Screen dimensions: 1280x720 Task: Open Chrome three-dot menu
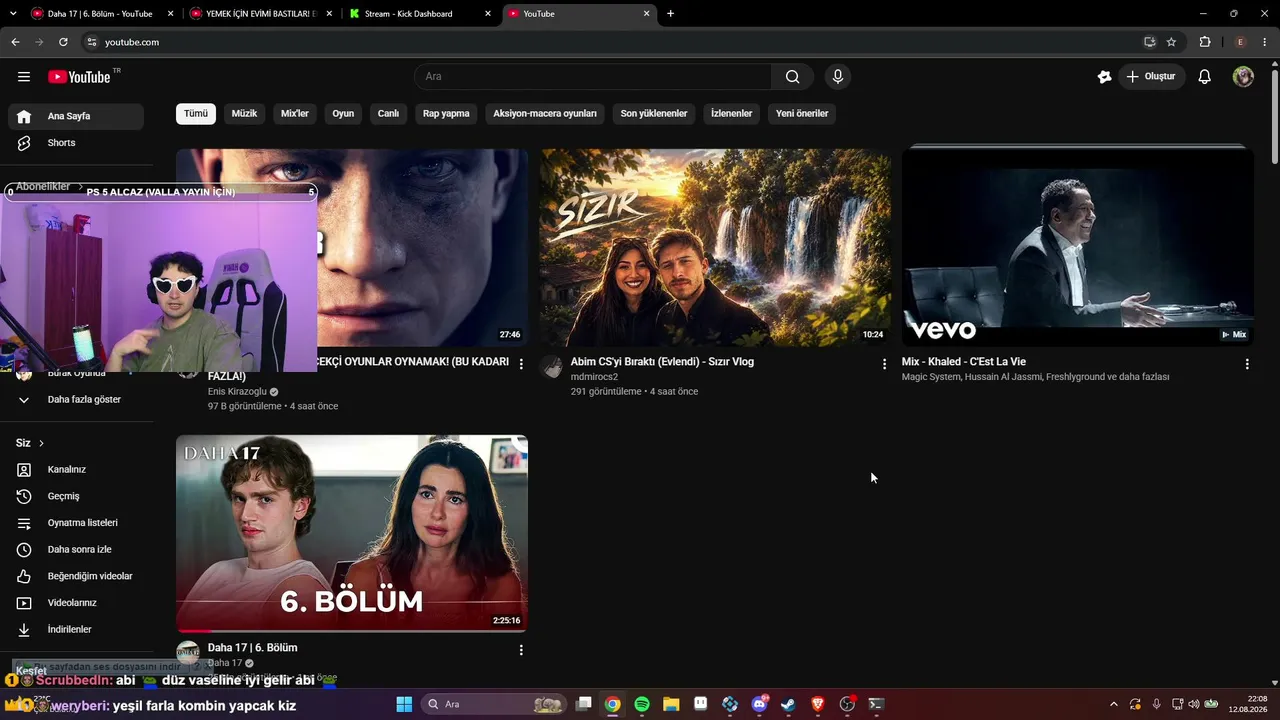[1264, 42]
